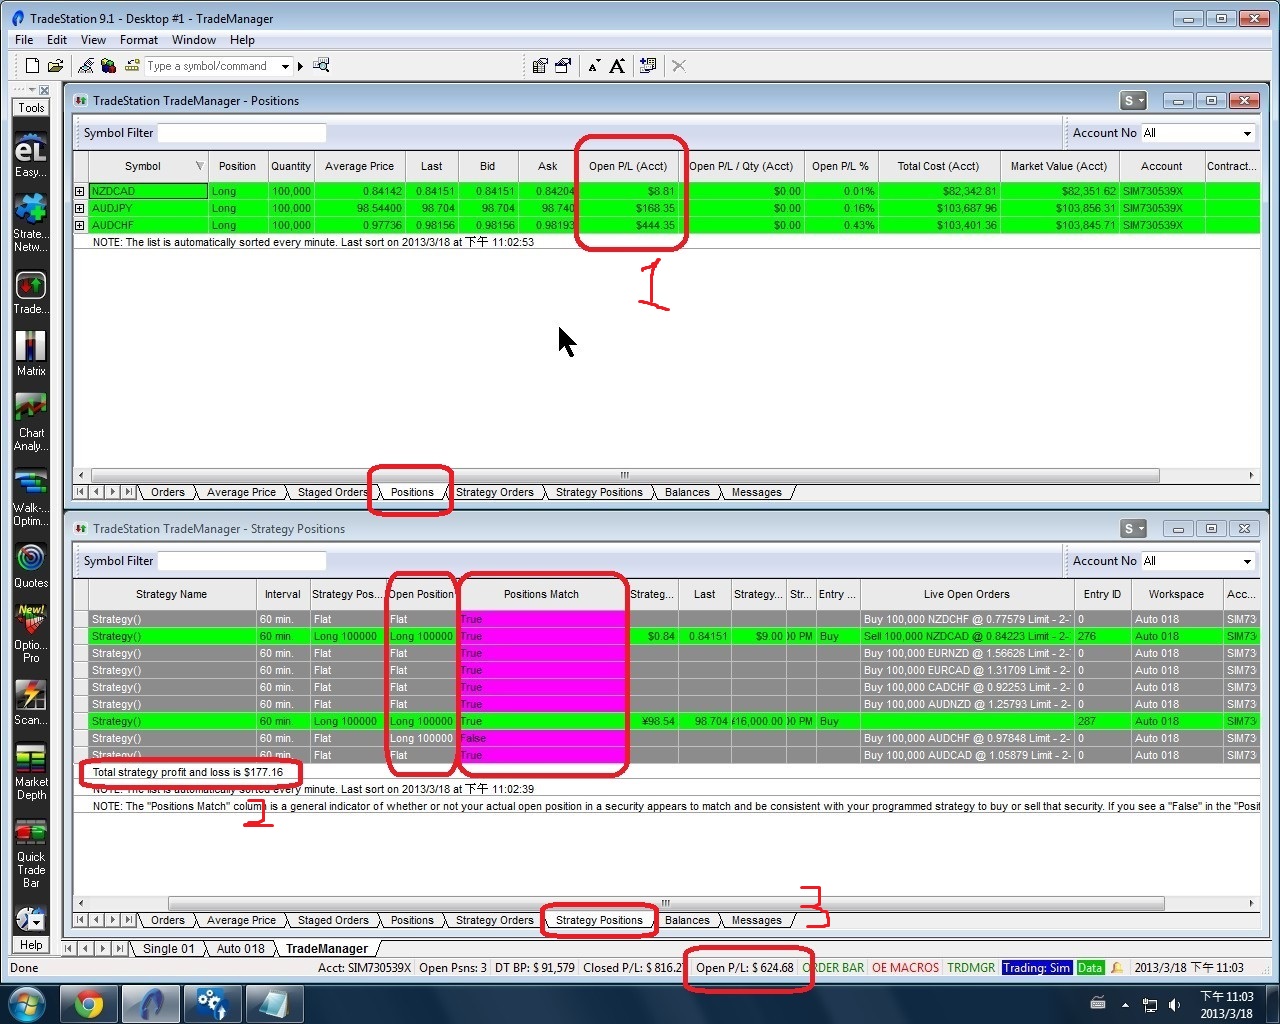Open Chrome from Windows taskbar
This screenshot has width=1280, height=1024.
point(88,1003)
